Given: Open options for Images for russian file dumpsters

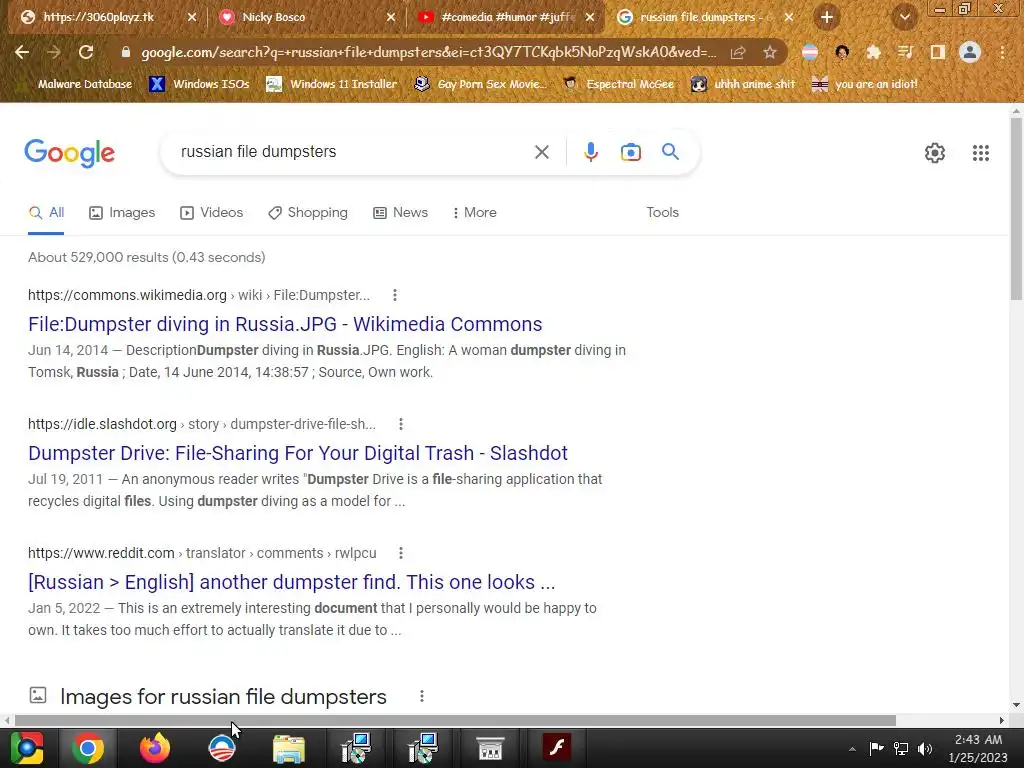Looking at the screenshot, I should coord(422,696).
